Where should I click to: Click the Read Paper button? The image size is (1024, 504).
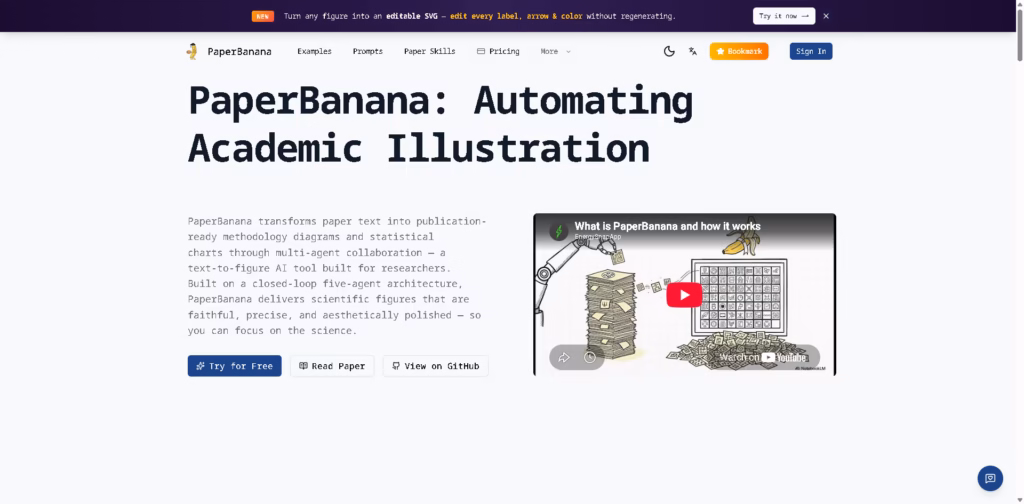pyautogui.click(x=332, y=366)
